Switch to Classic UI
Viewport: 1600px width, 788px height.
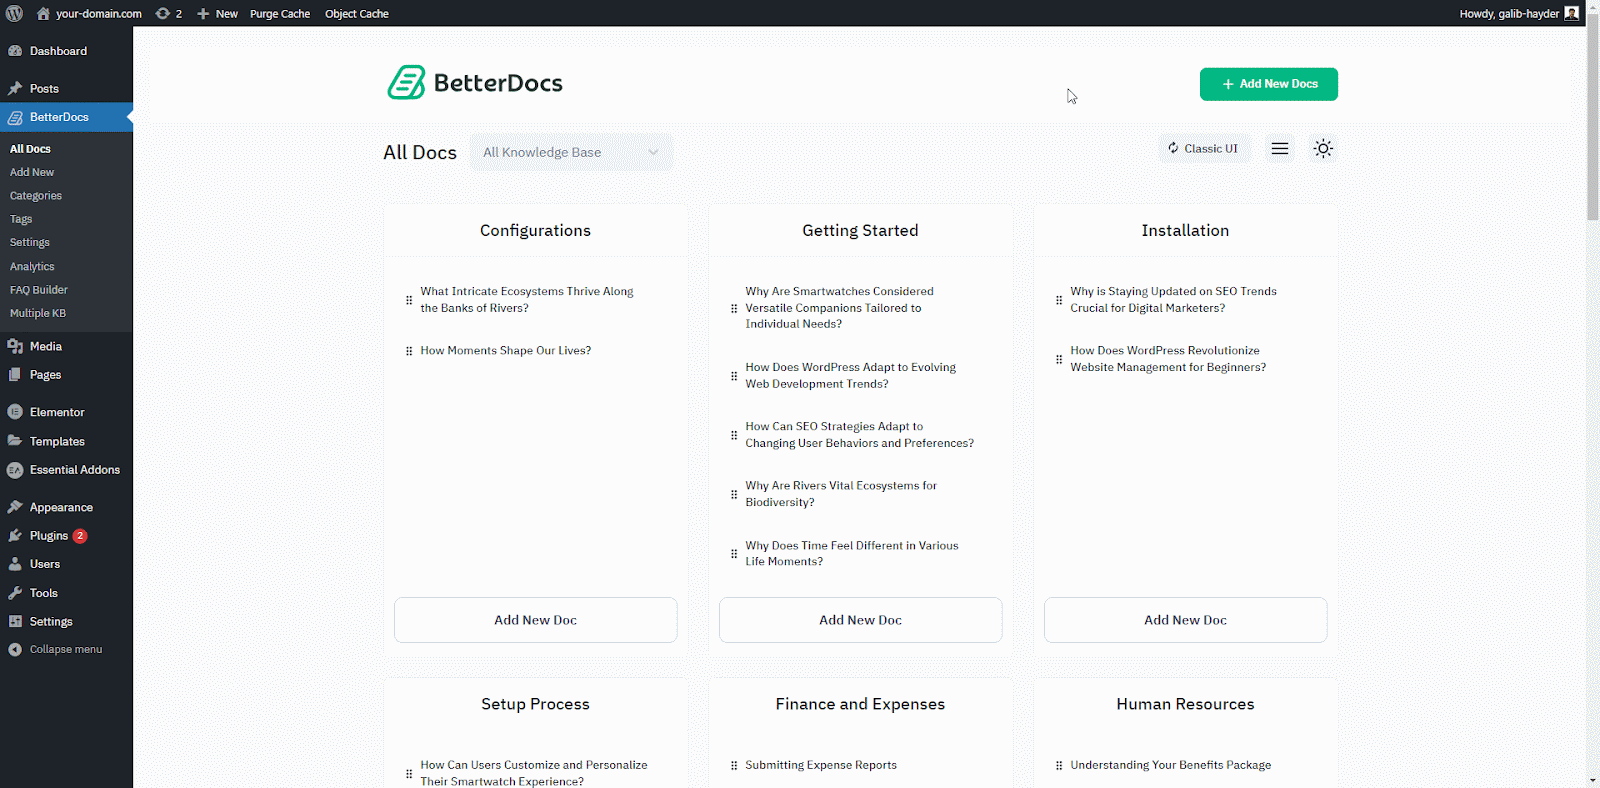click(x=1203, y=148)
